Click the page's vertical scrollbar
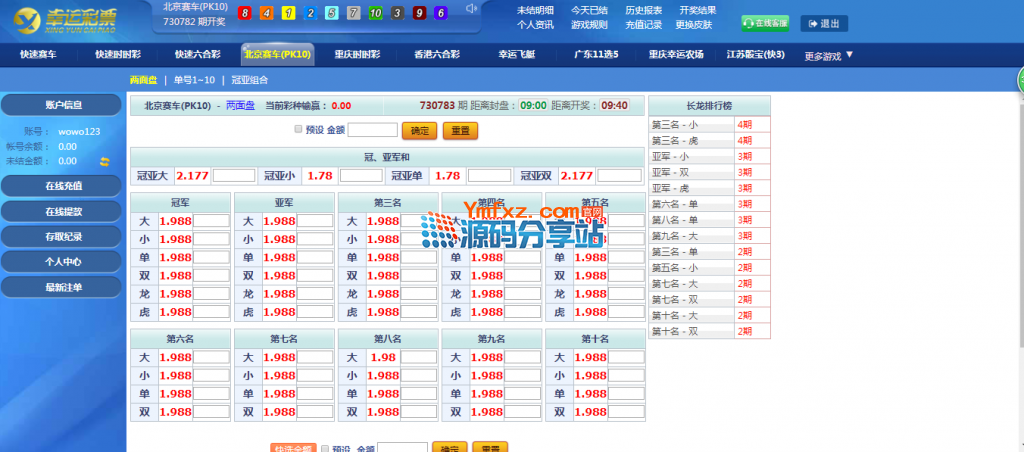The width and height of the screenshot is (1024, 452). click(1019, 250)
